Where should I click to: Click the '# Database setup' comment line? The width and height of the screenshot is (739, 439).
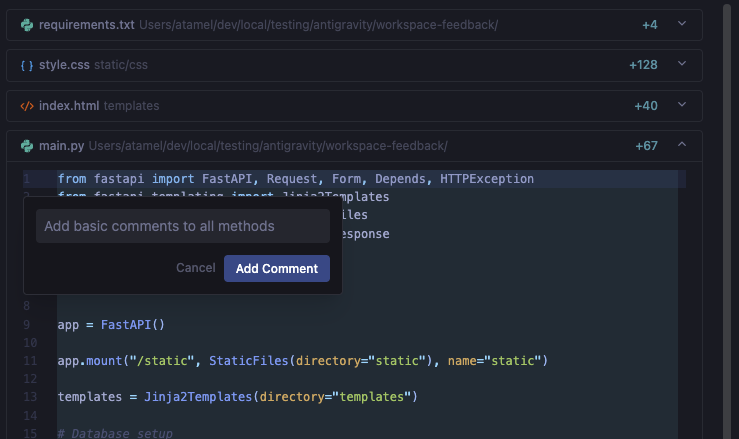(115, 433)
